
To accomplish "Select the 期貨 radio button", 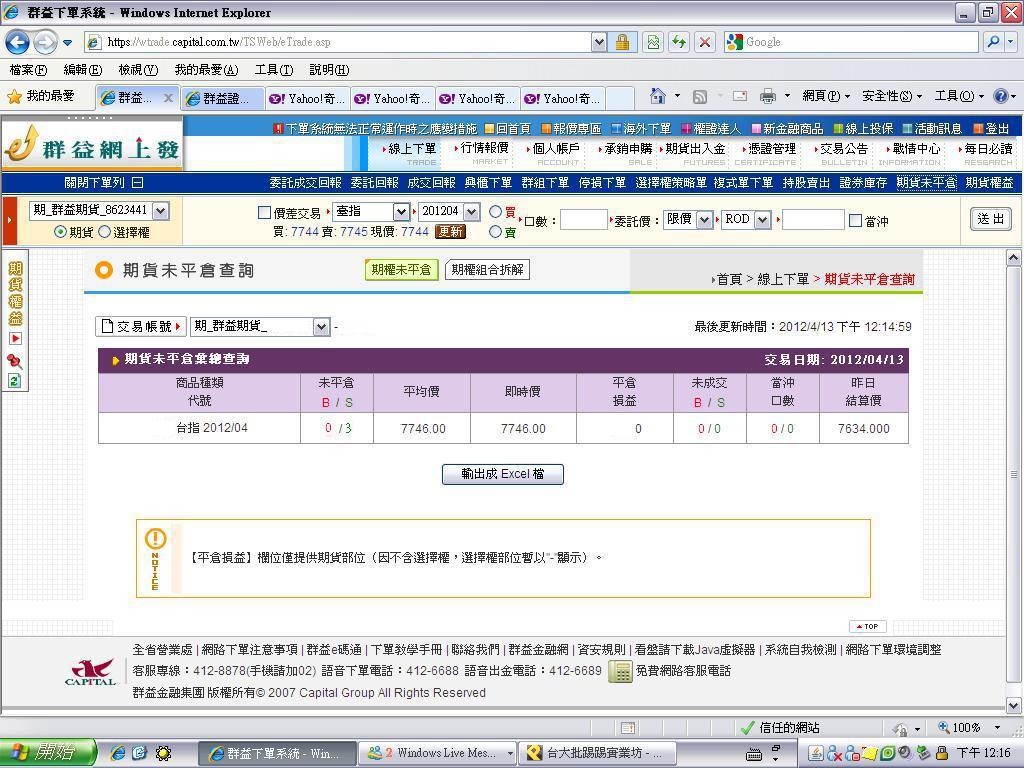I will (x=60, y=231).
